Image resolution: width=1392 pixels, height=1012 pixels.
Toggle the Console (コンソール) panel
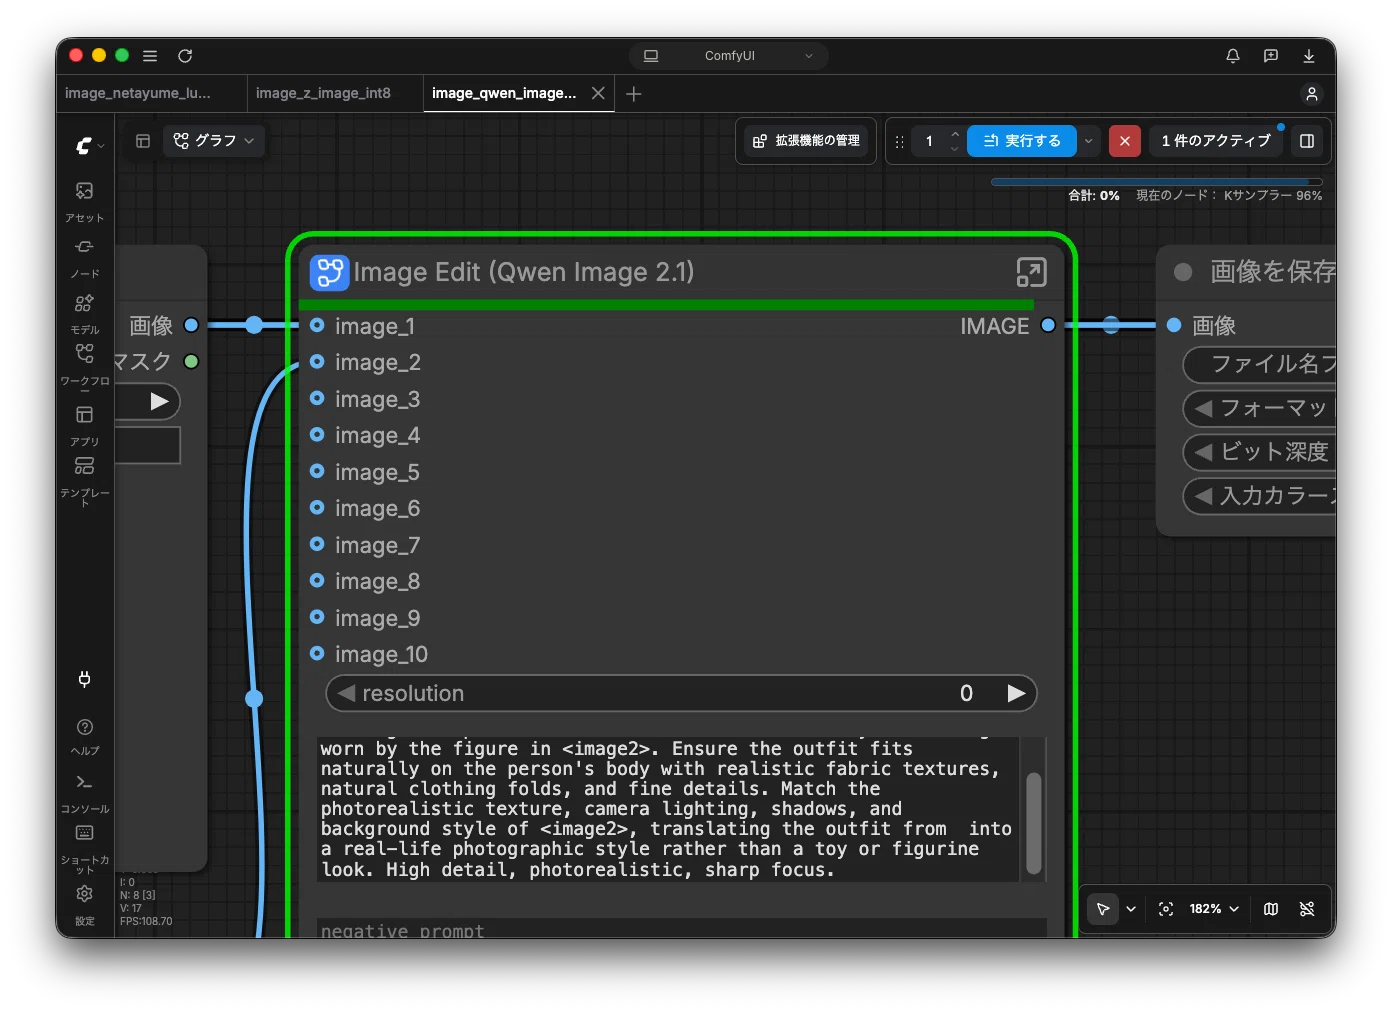pyautogui.click(x=85, y=792)
